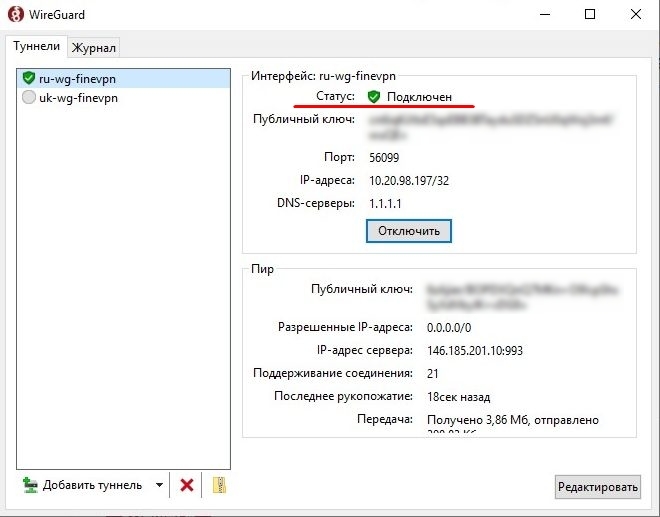The height and width of the screenshot is (517, 660).
Task: Click the DNS server value 1.1.1.1
Action: tap(385, 204)
